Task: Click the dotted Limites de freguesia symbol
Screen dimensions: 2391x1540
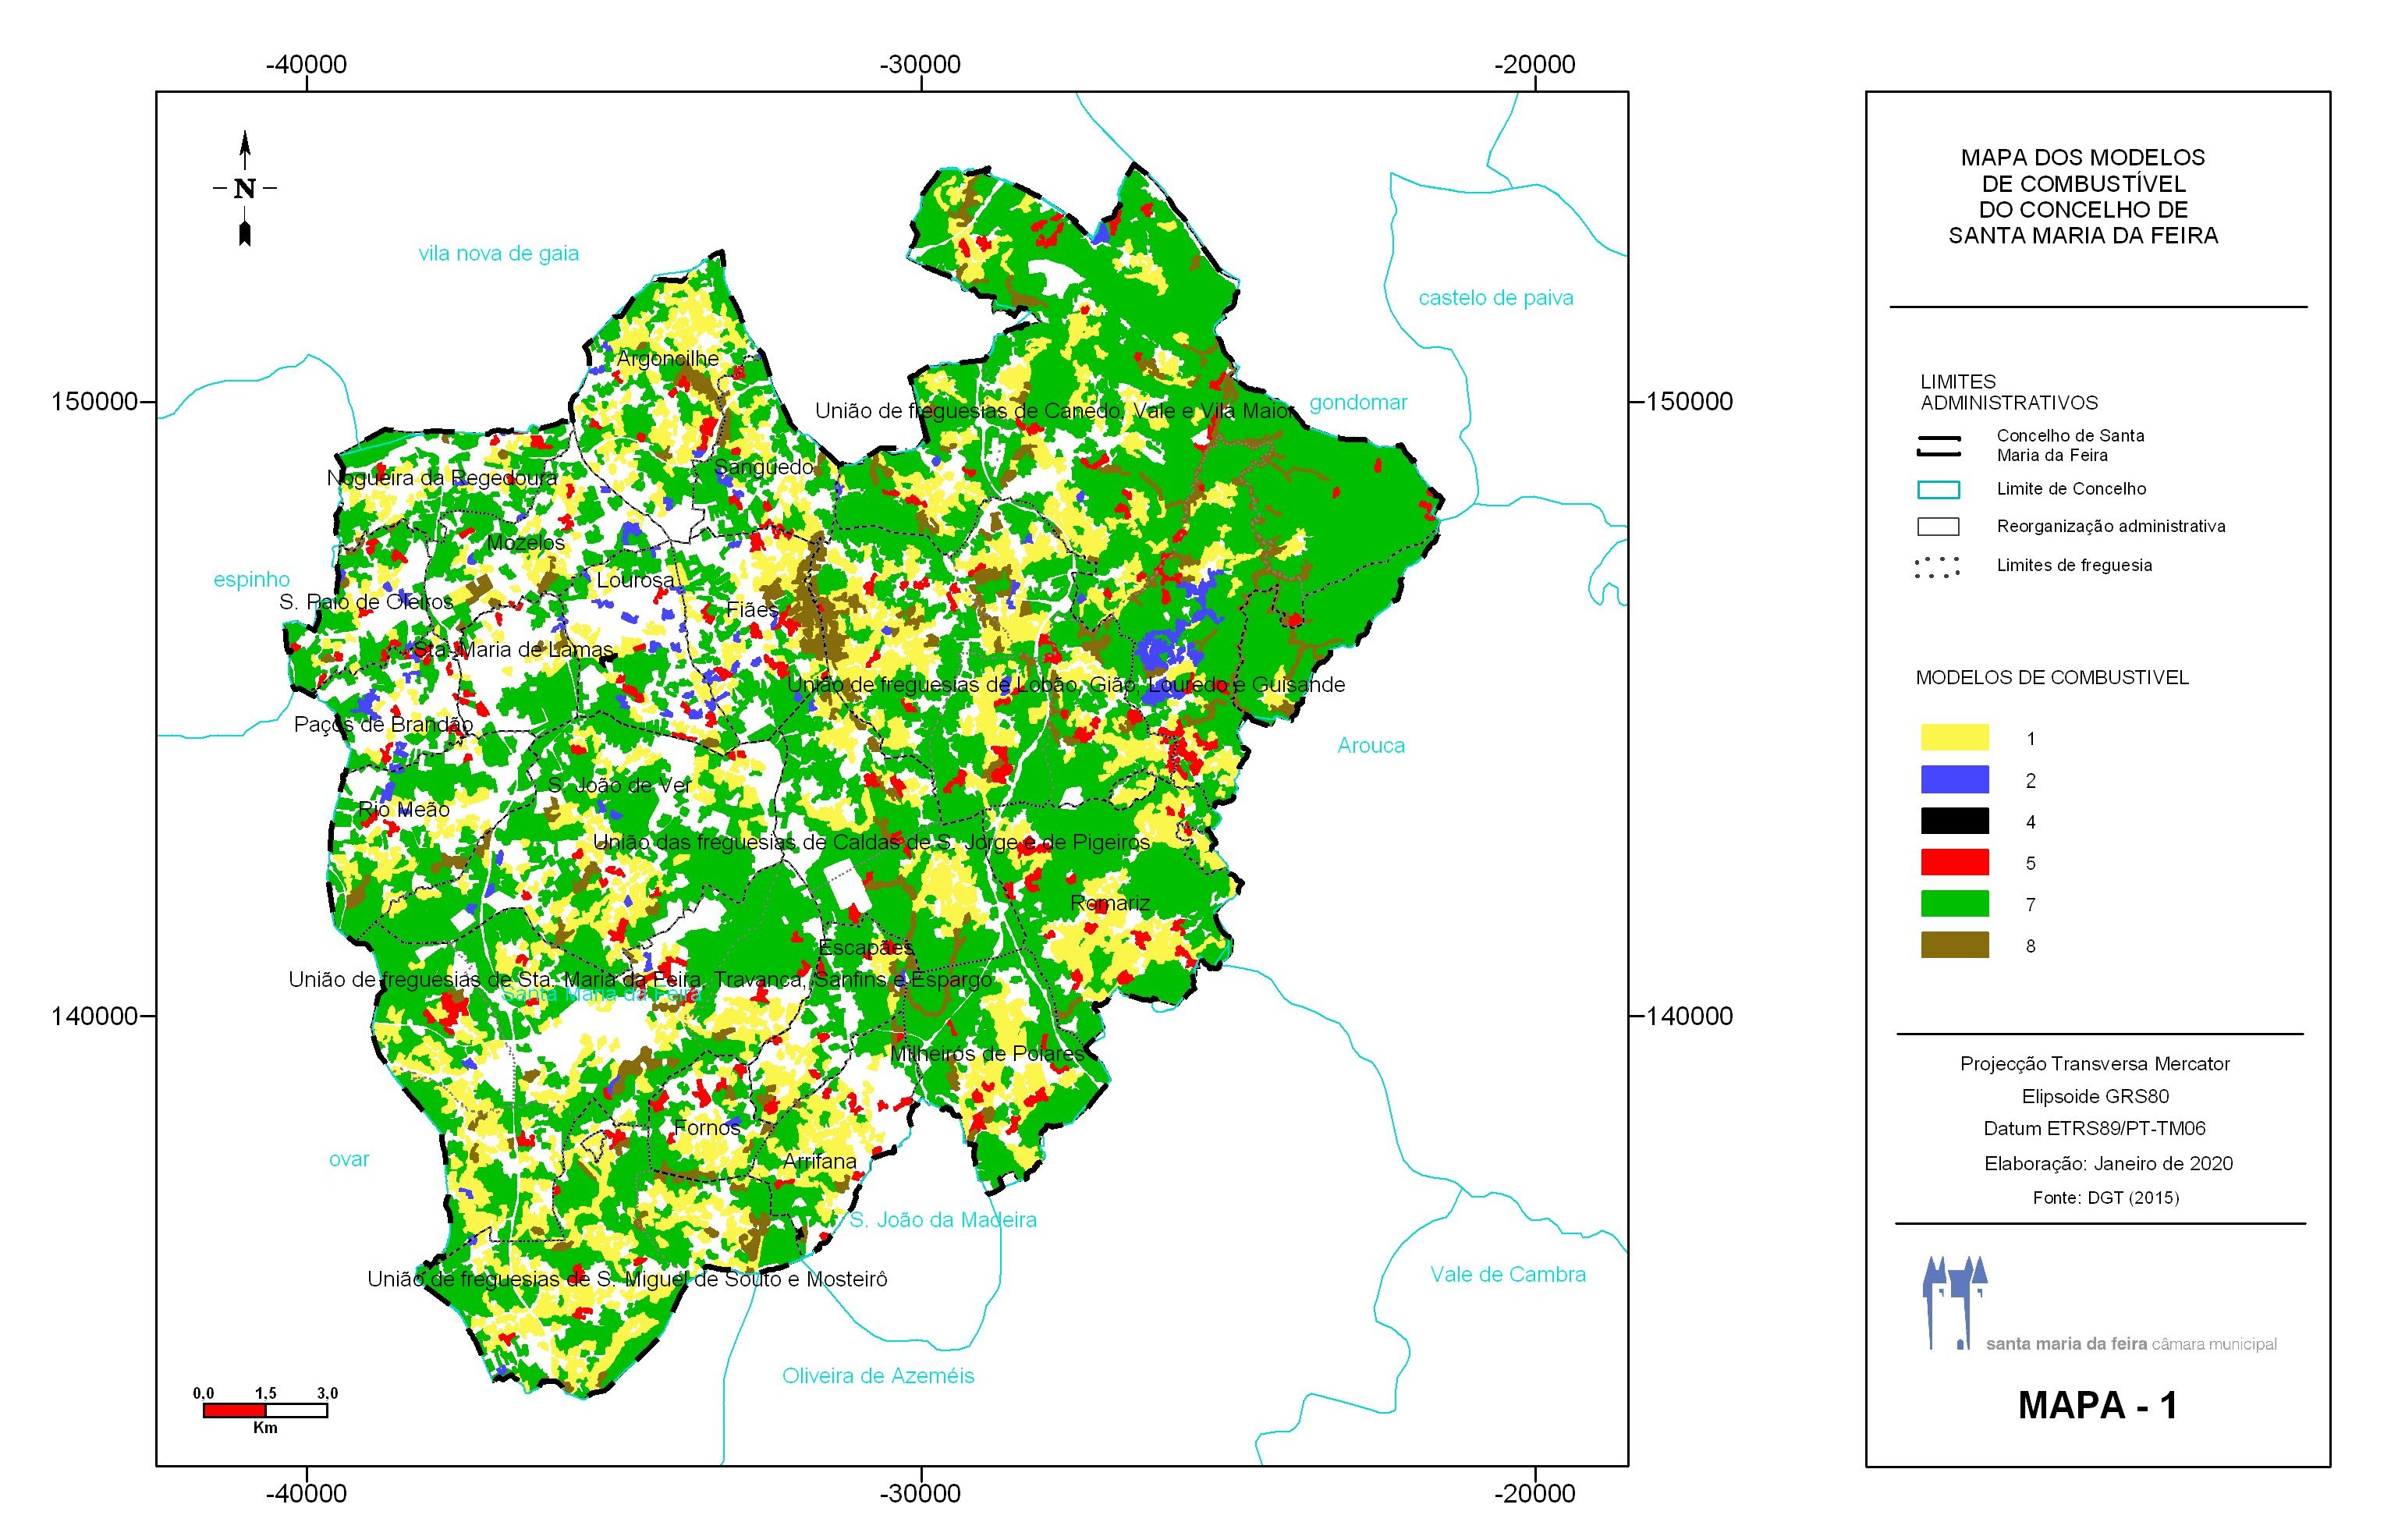Action: (1938, 567)
